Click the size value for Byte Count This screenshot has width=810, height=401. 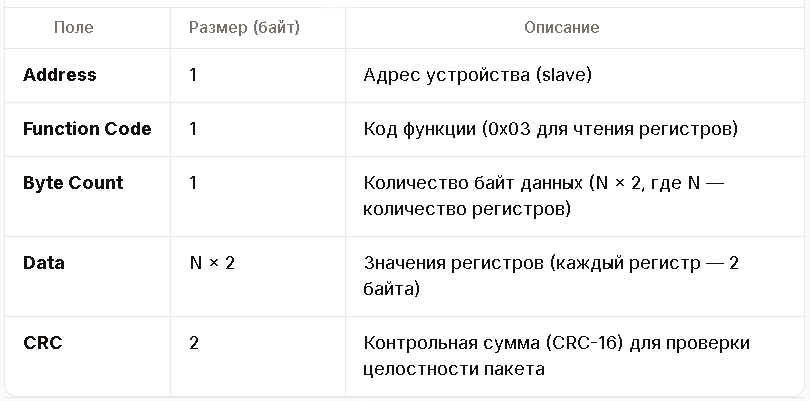click(193, 183)
